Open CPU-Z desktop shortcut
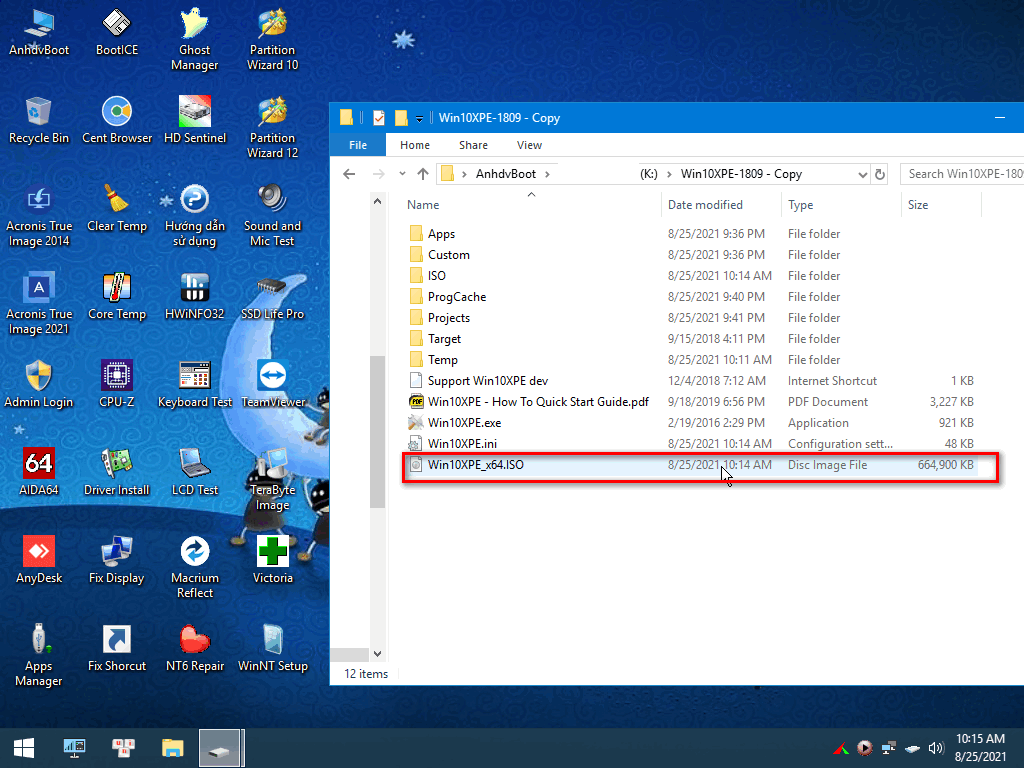This screenshot has height=768, width=1024. point(117,385)
